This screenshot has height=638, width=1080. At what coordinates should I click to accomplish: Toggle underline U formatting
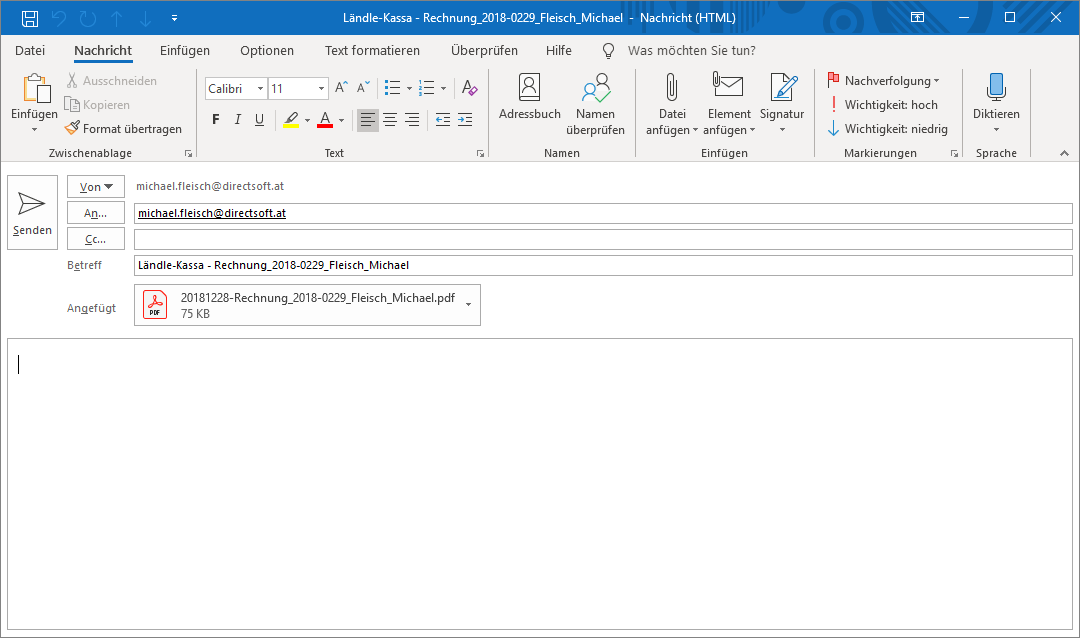pyautogui.click(x=260, y=119)
